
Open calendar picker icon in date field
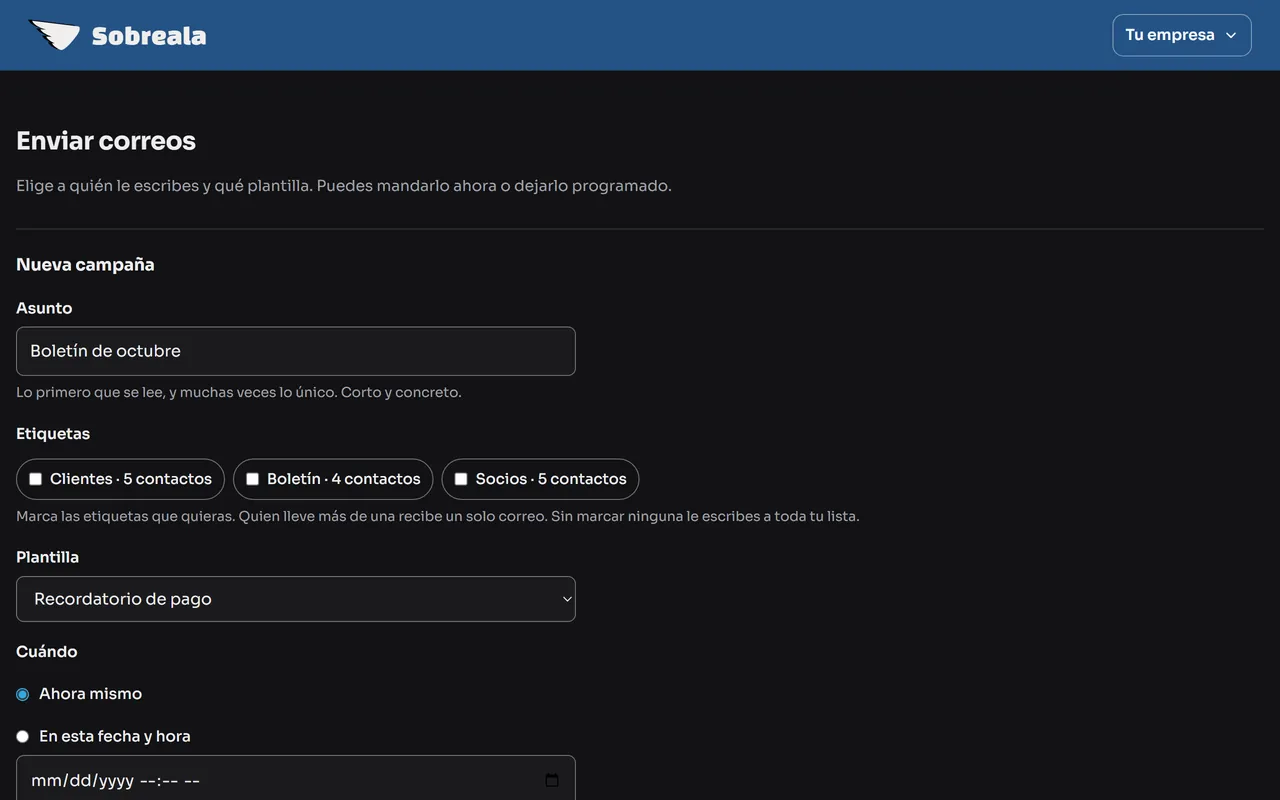(552, 780)
